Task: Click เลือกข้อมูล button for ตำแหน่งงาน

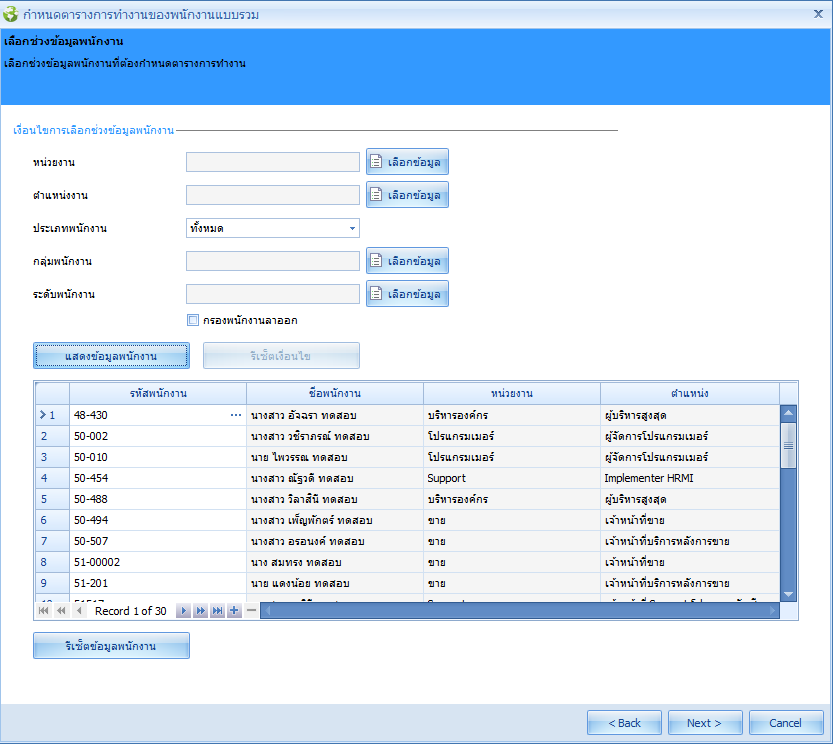Action: [x=407, y=194]
